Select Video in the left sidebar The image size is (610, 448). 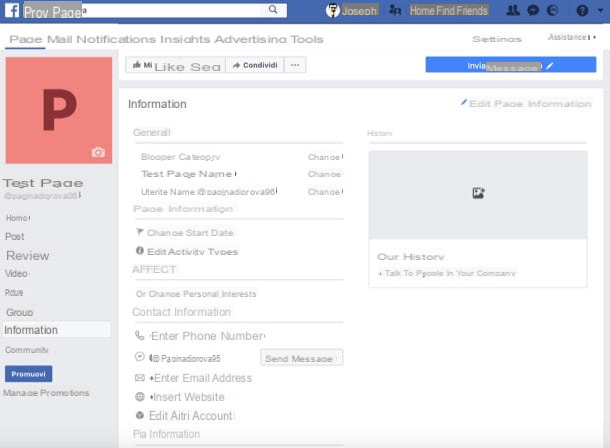click(16, 274)
